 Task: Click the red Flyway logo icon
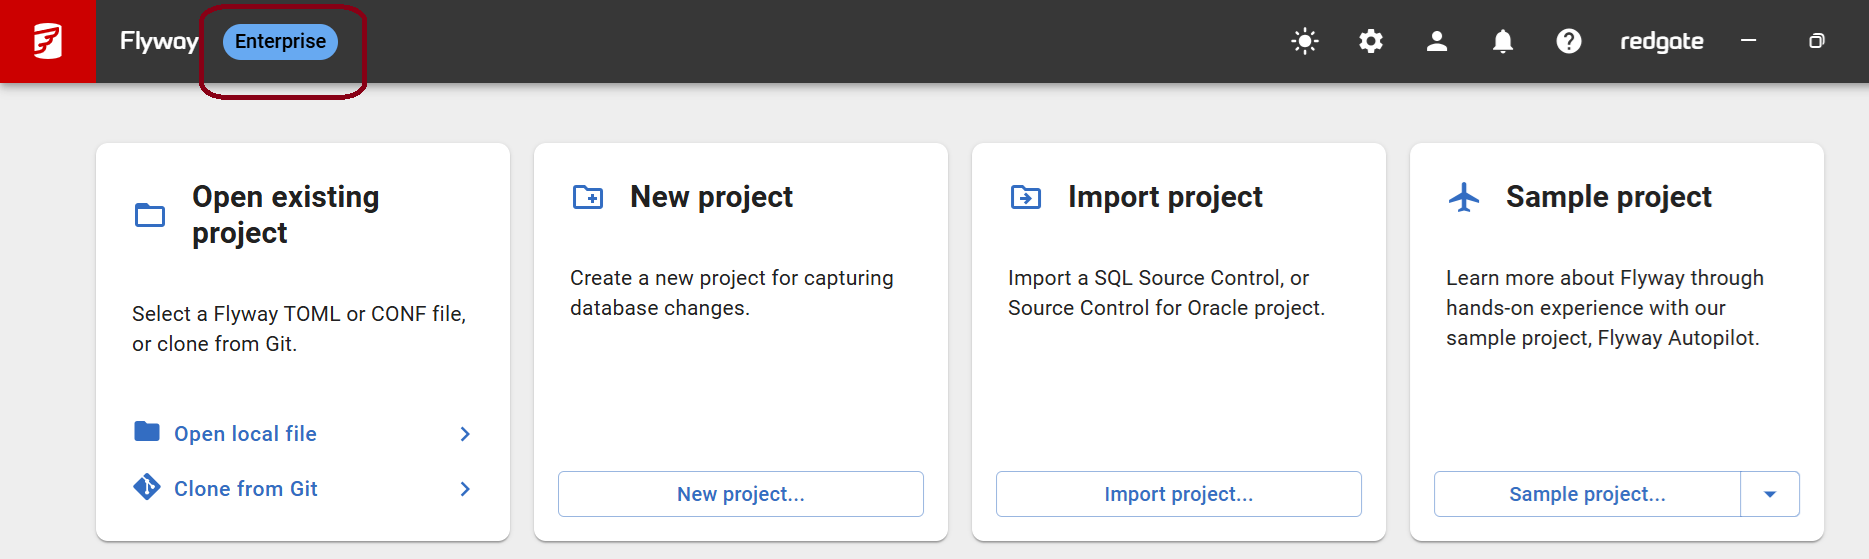(47, 41)
